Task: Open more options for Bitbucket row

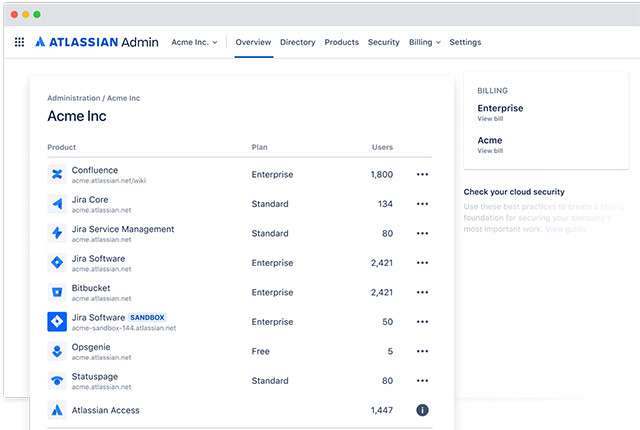Action: [x=422, y=292]
